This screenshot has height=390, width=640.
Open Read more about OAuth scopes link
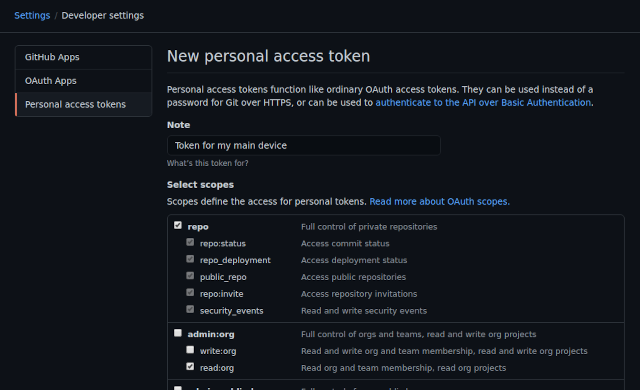[440, 202]
